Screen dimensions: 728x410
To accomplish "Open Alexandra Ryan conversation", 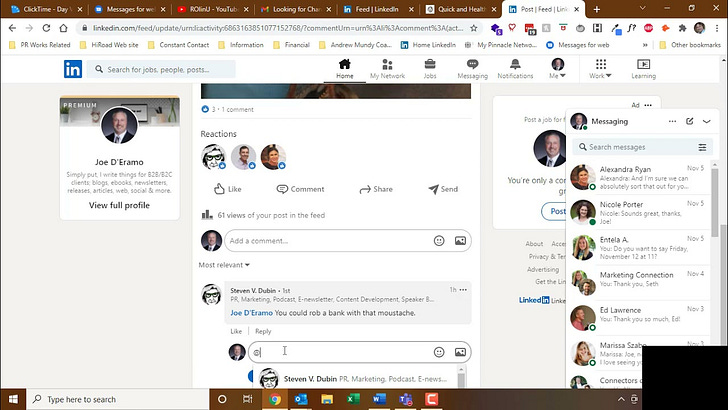I will [638, 177].
